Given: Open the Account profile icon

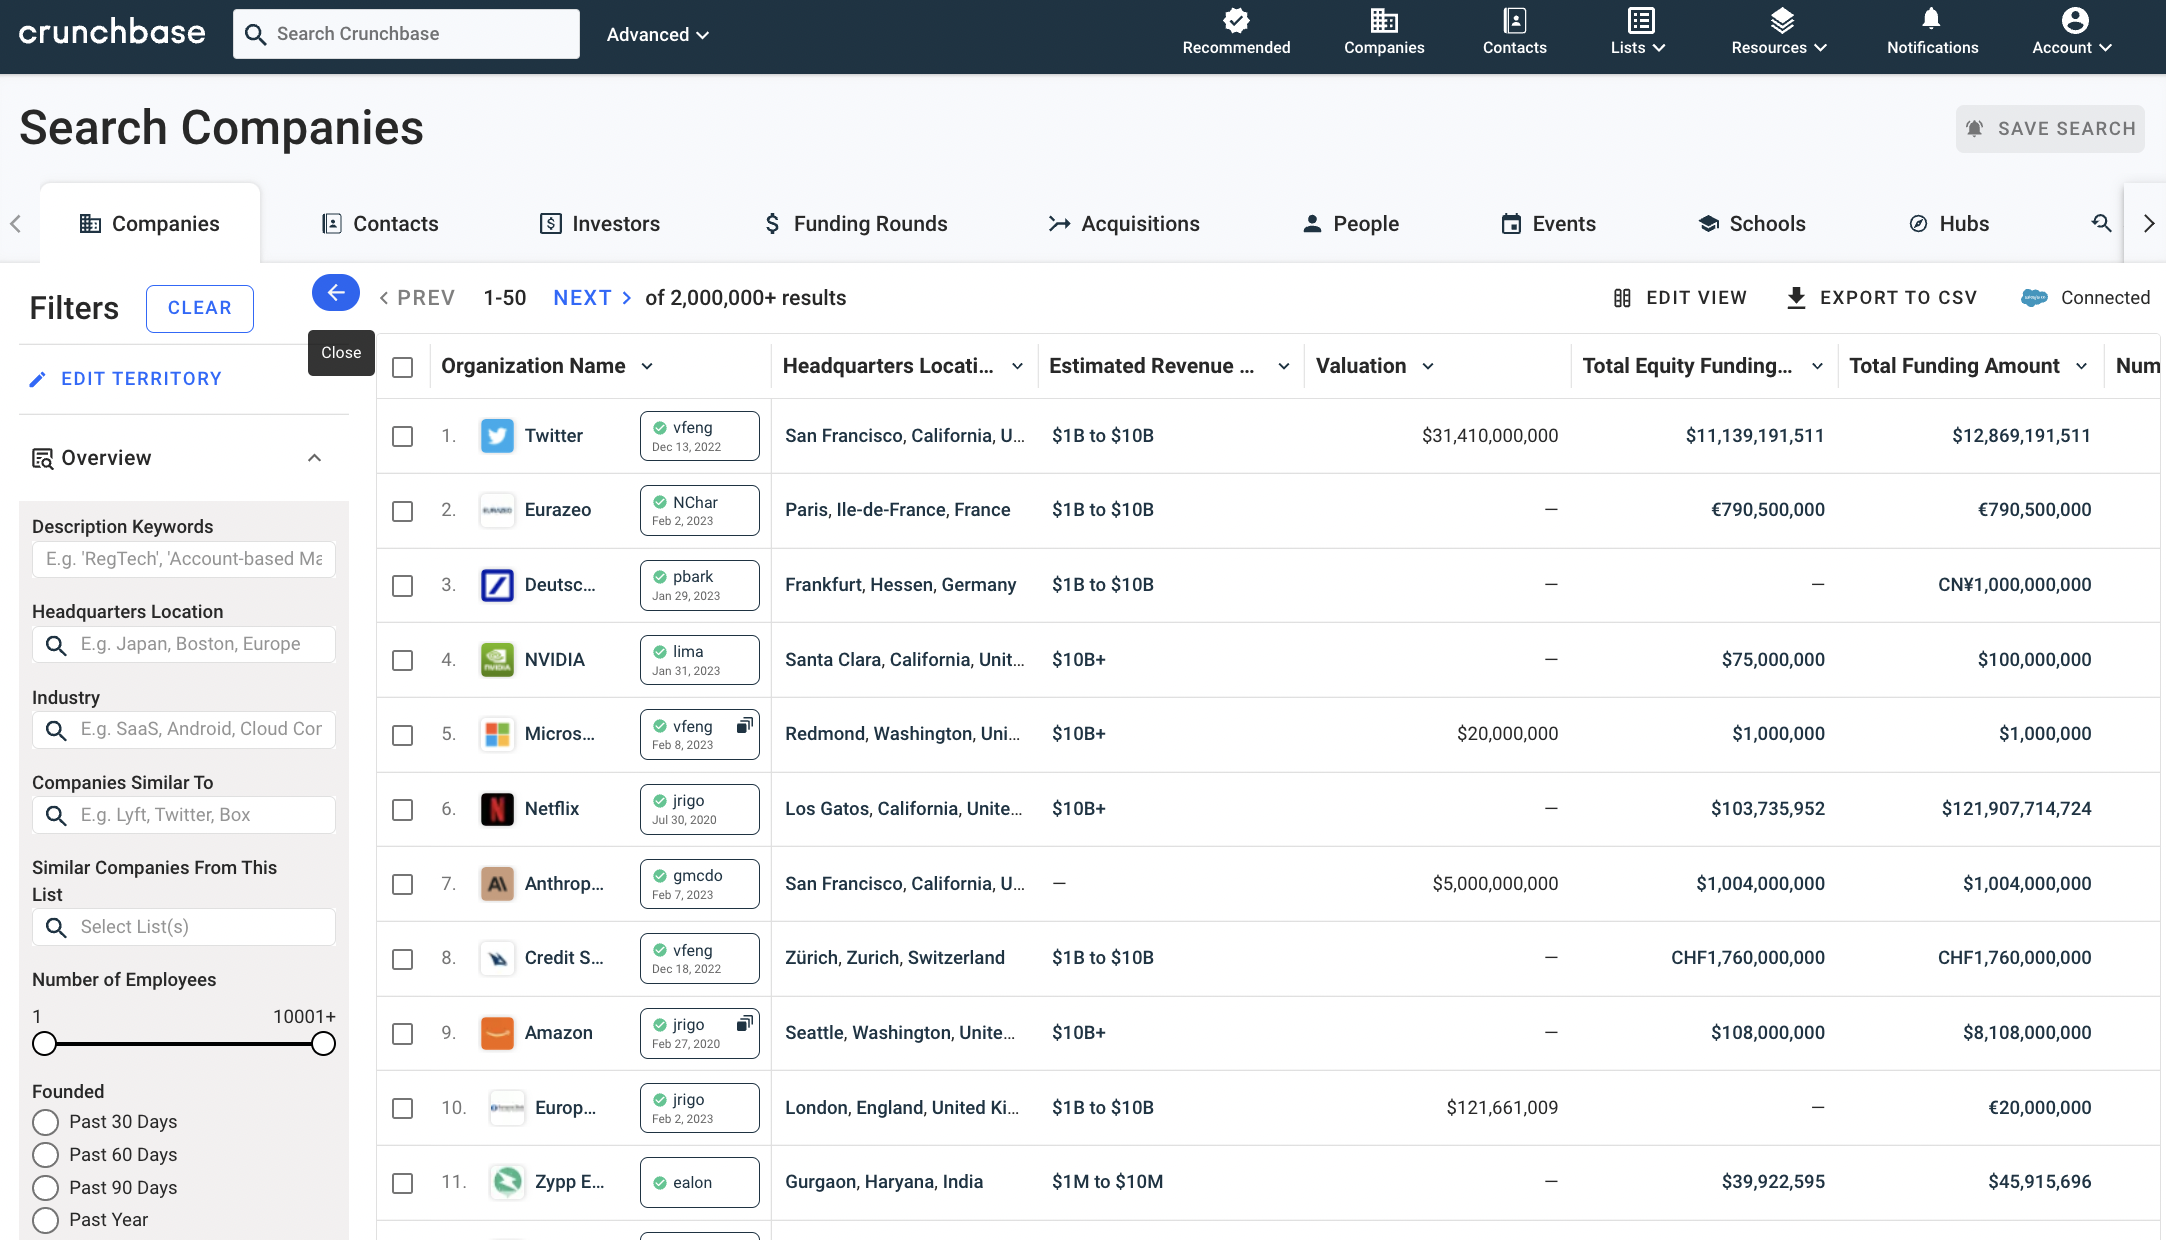Looking at the screenshot, I should point(2073,21).
